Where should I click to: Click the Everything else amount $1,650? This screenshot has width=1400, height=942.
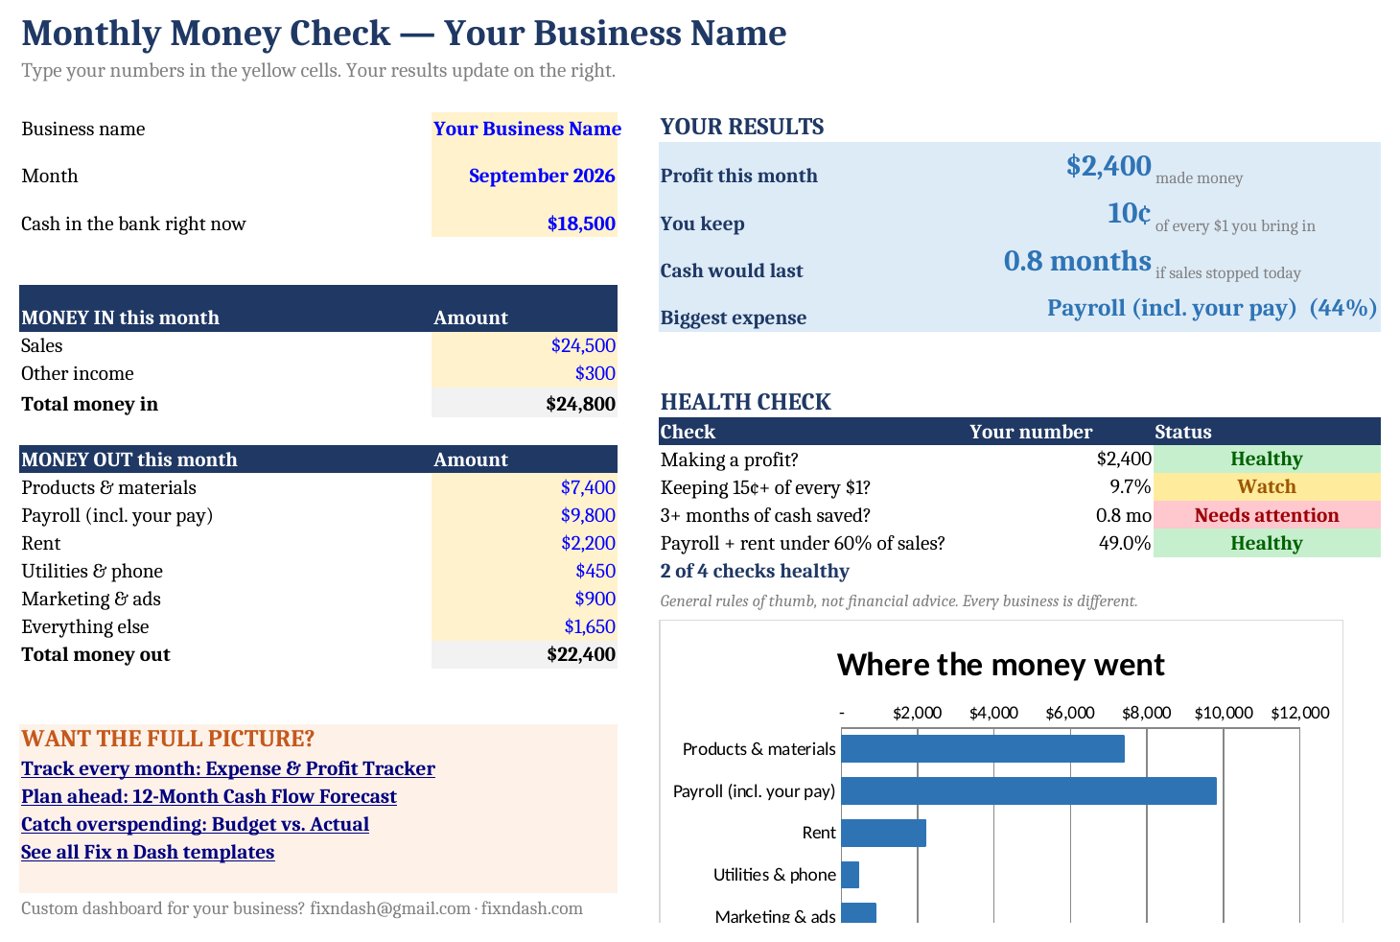tap(525, 627)
